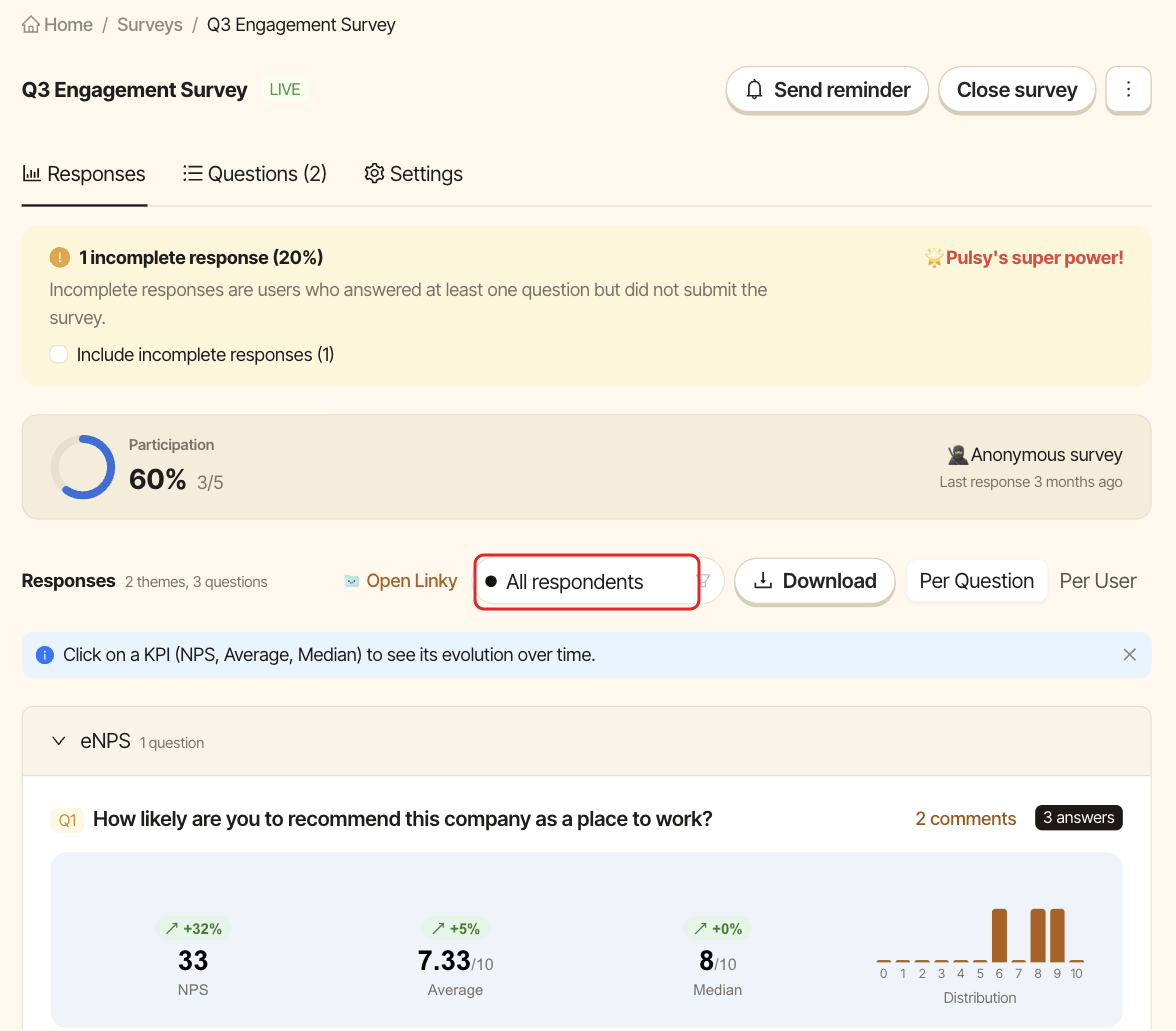
Task: Click the LIVE status badge
Action: tap(285, 90)
